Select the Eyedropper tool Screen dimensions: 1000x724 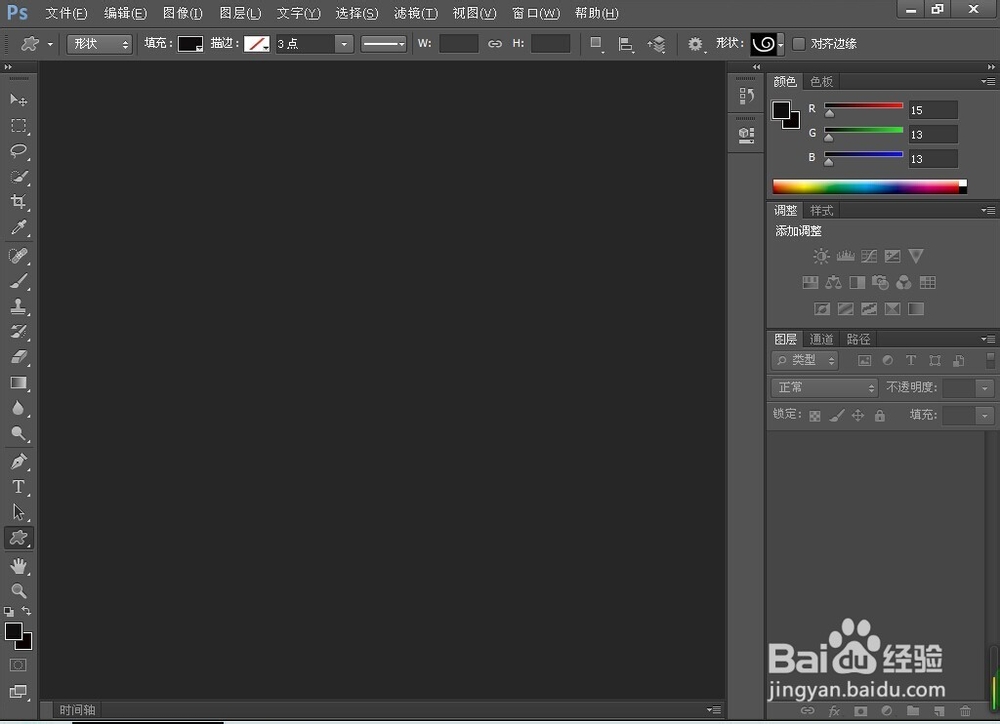click(x=18, y=228)
